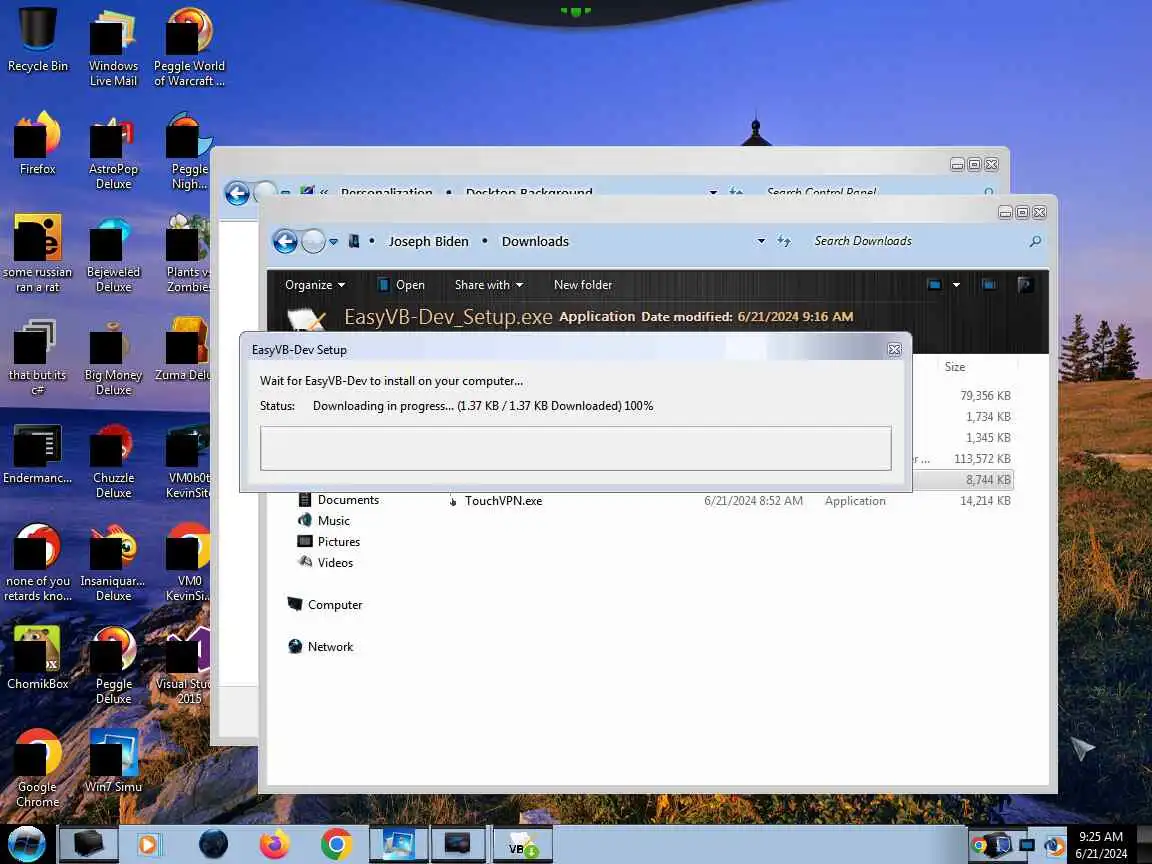Select Music in the navigation pane
The image size is (1152, 864).
(324, 520)
